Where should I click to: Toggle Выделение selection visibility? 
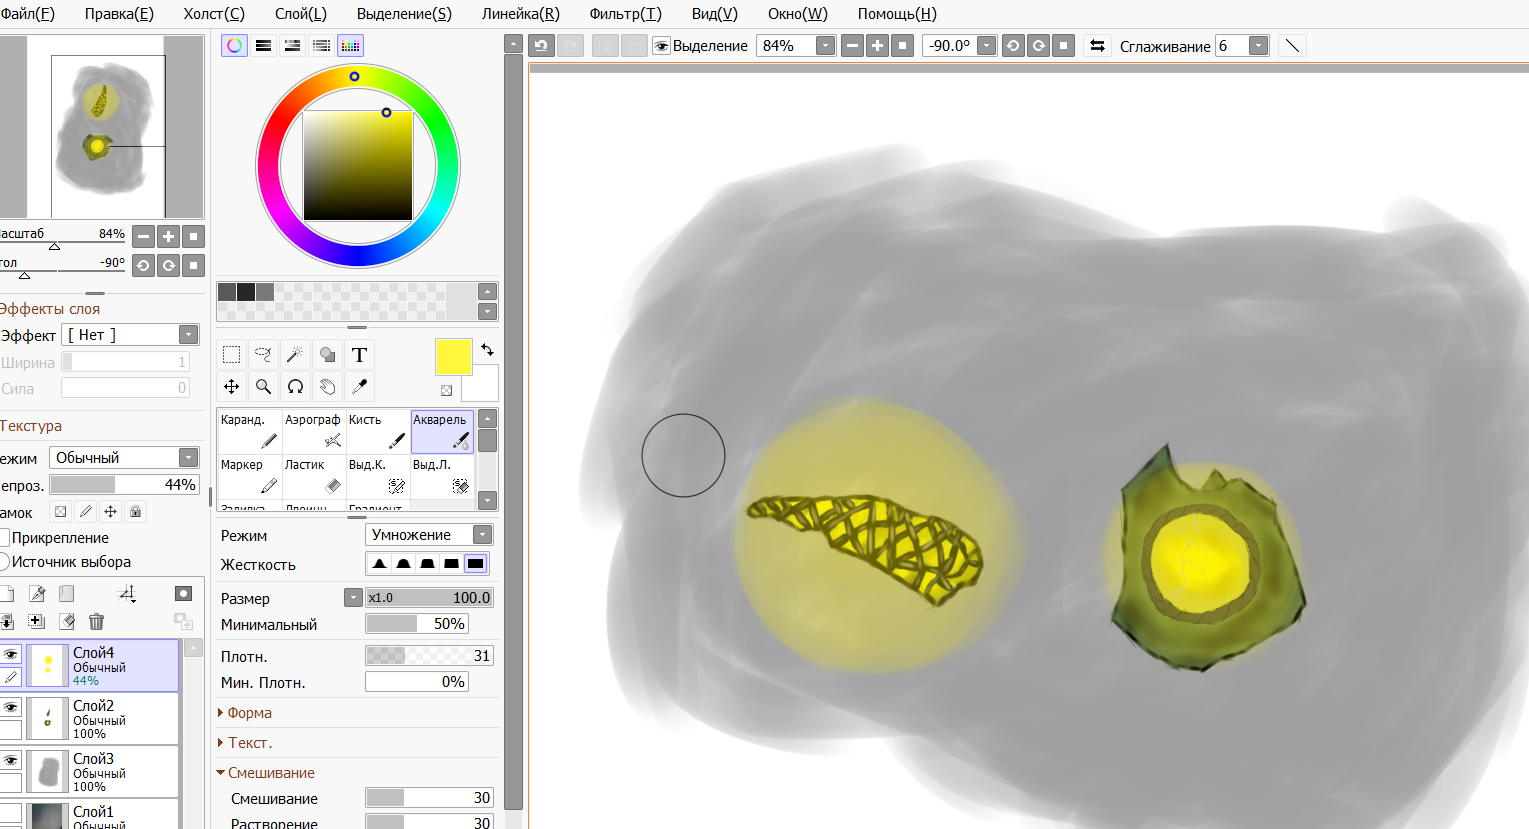[x=661, y=45]
